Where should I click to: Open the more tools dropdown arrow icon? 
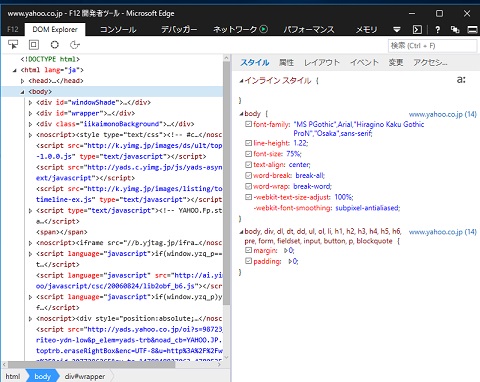coord(397,30)
